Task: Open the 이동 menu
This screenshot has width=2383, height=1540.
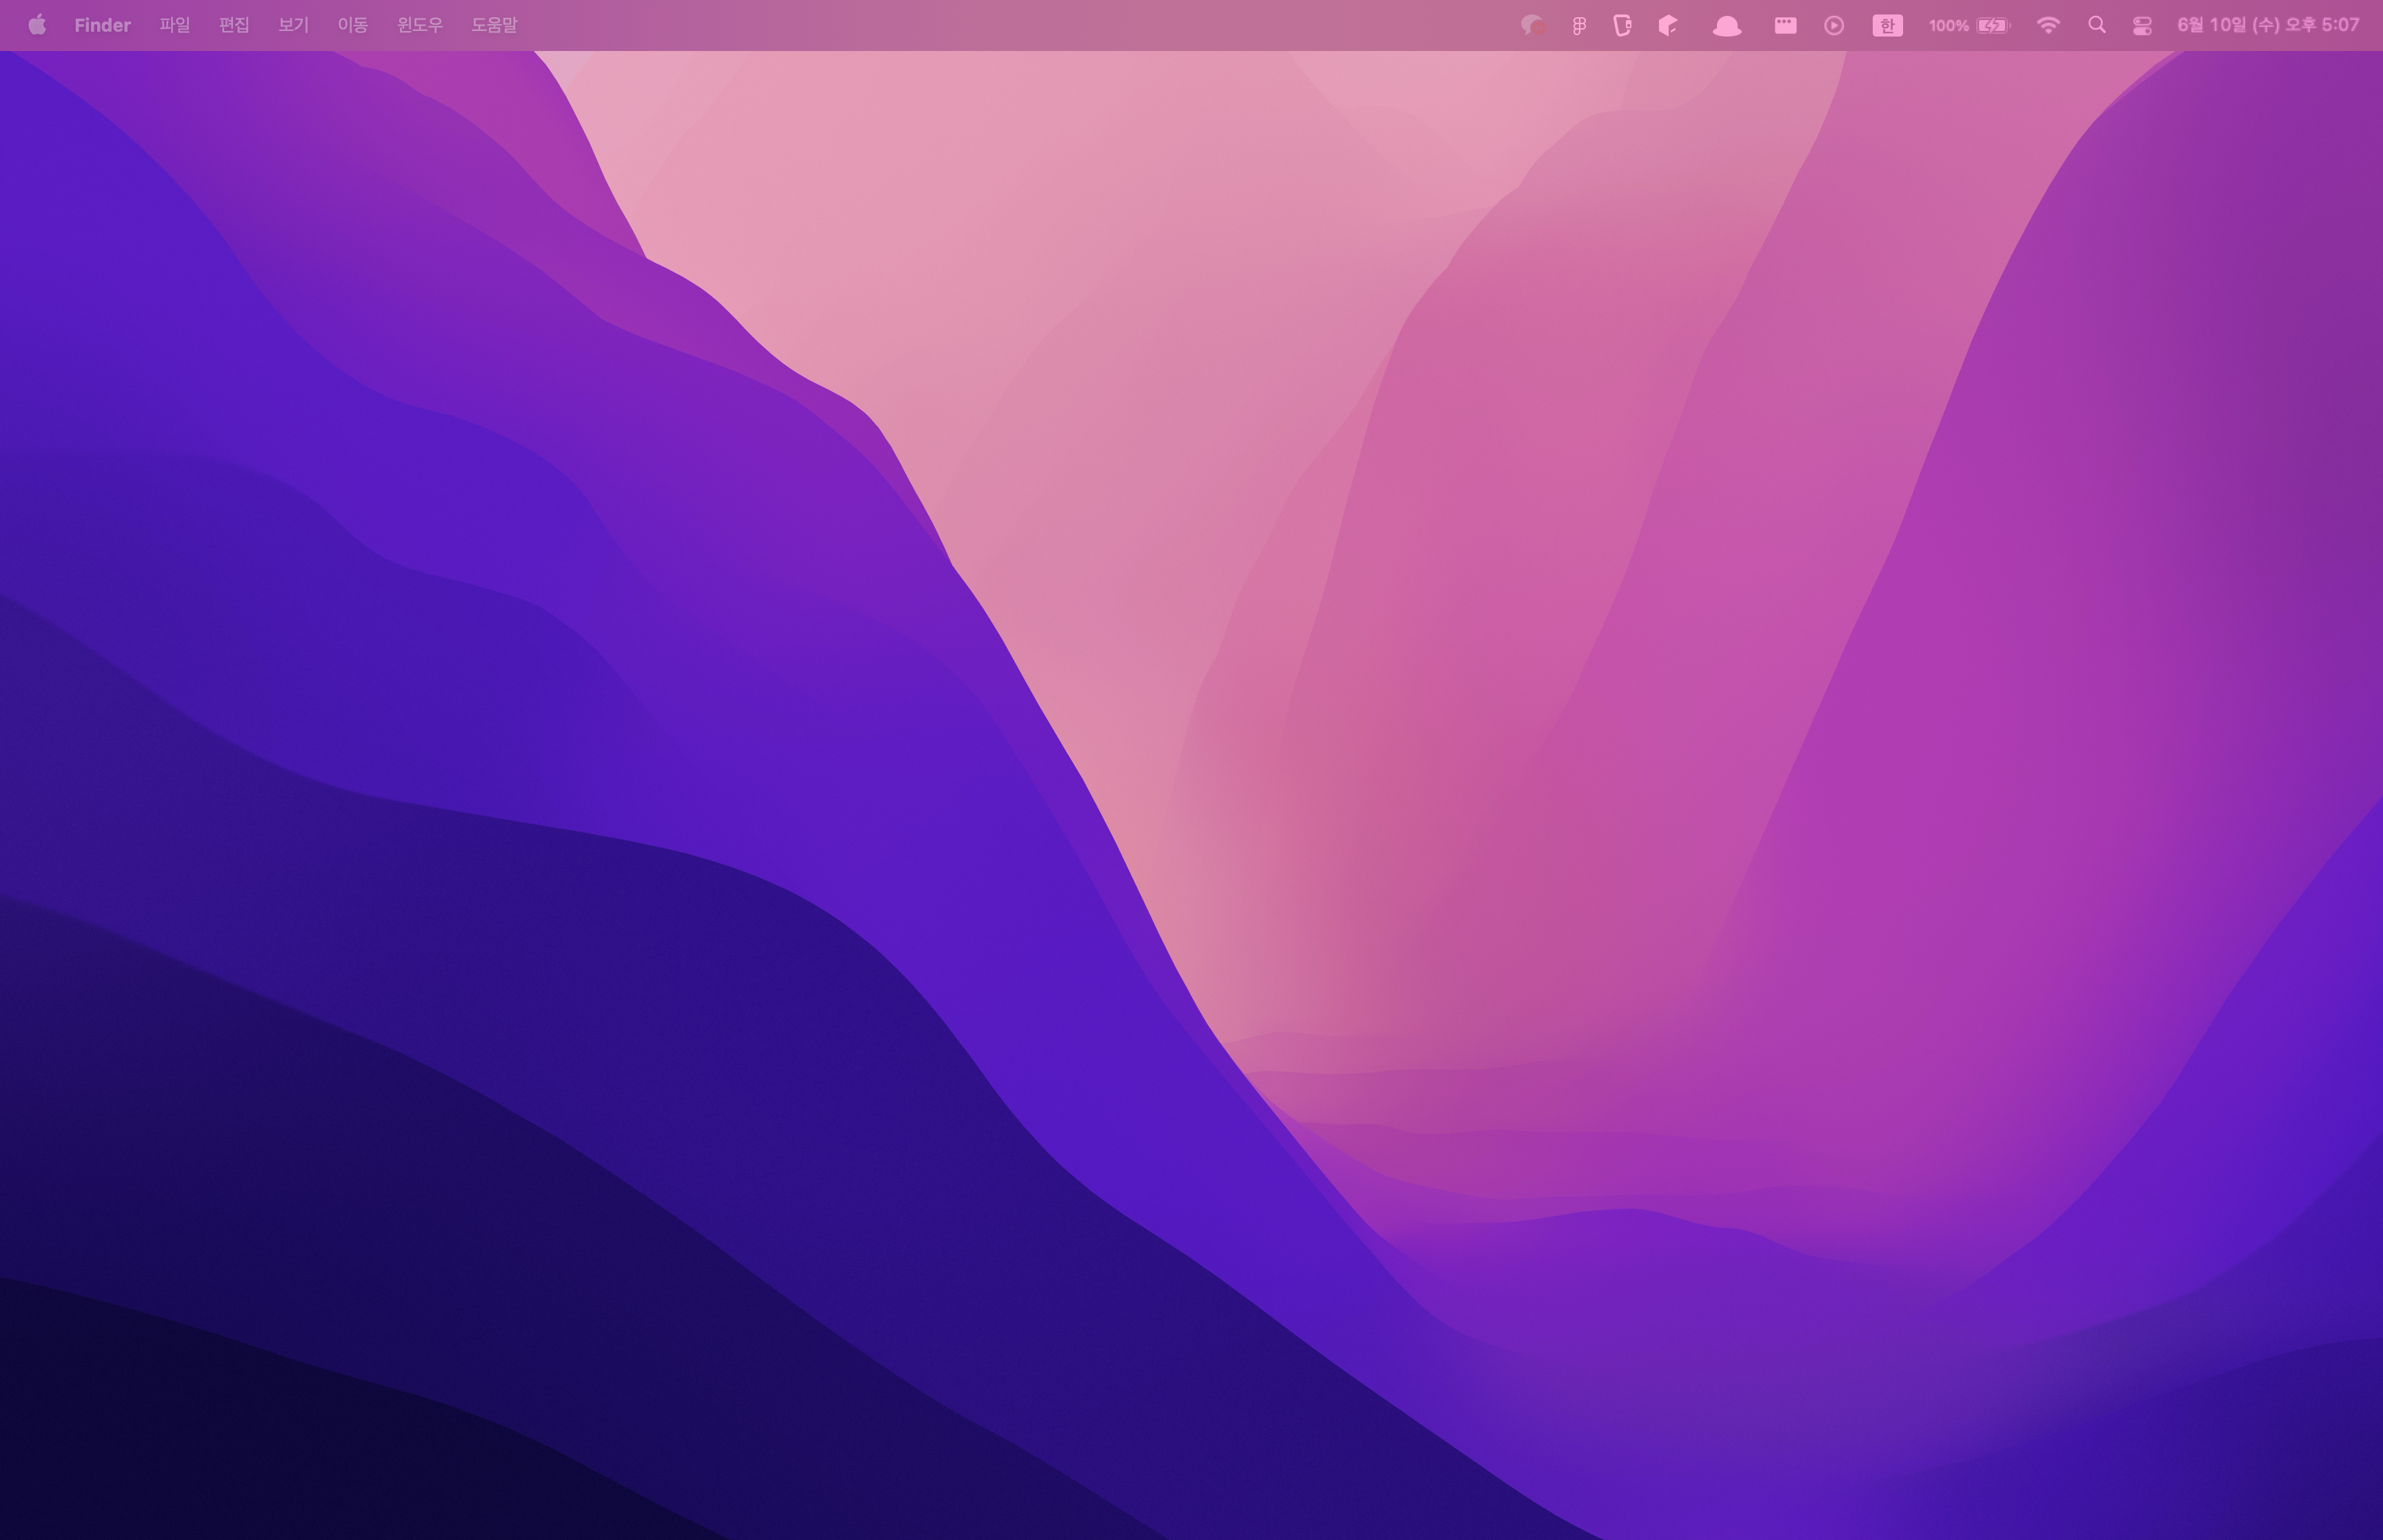Action: coord(352,25)
